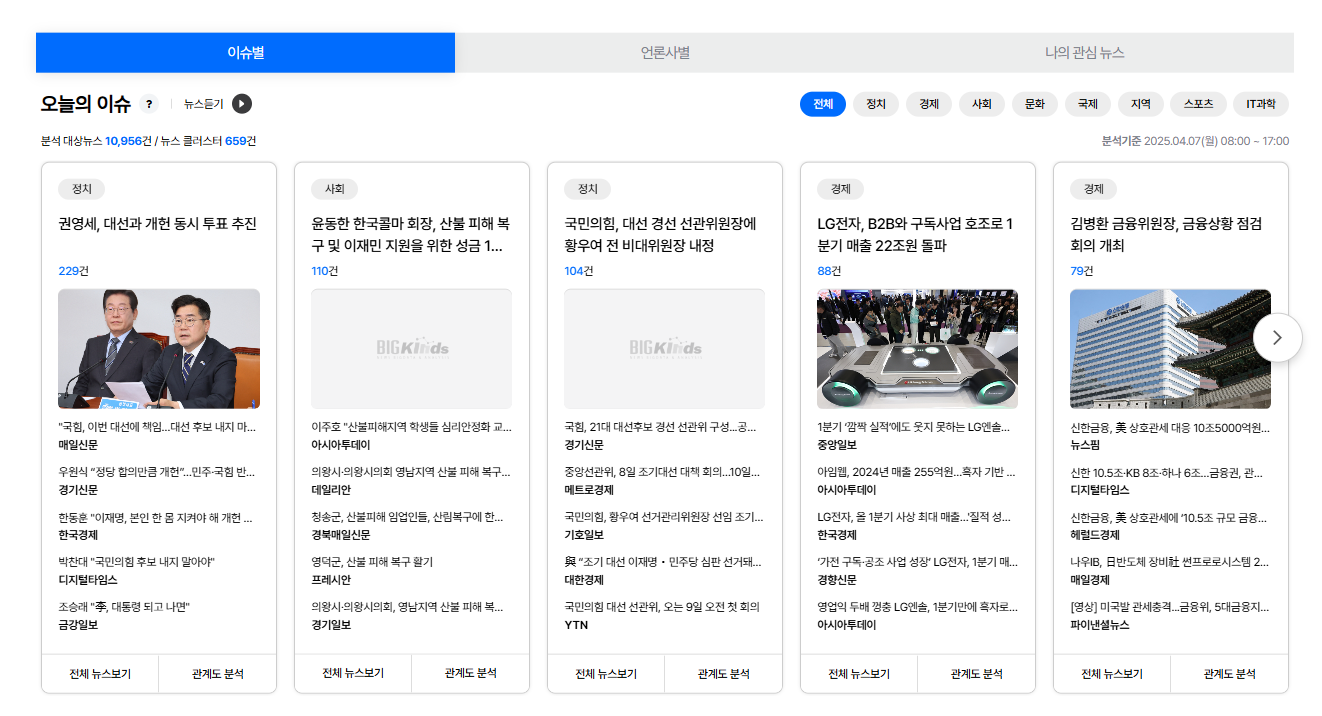
Task: Open article 우원식 "정당 합의만큼 개헌"
Action: click(x=157, y=472)
